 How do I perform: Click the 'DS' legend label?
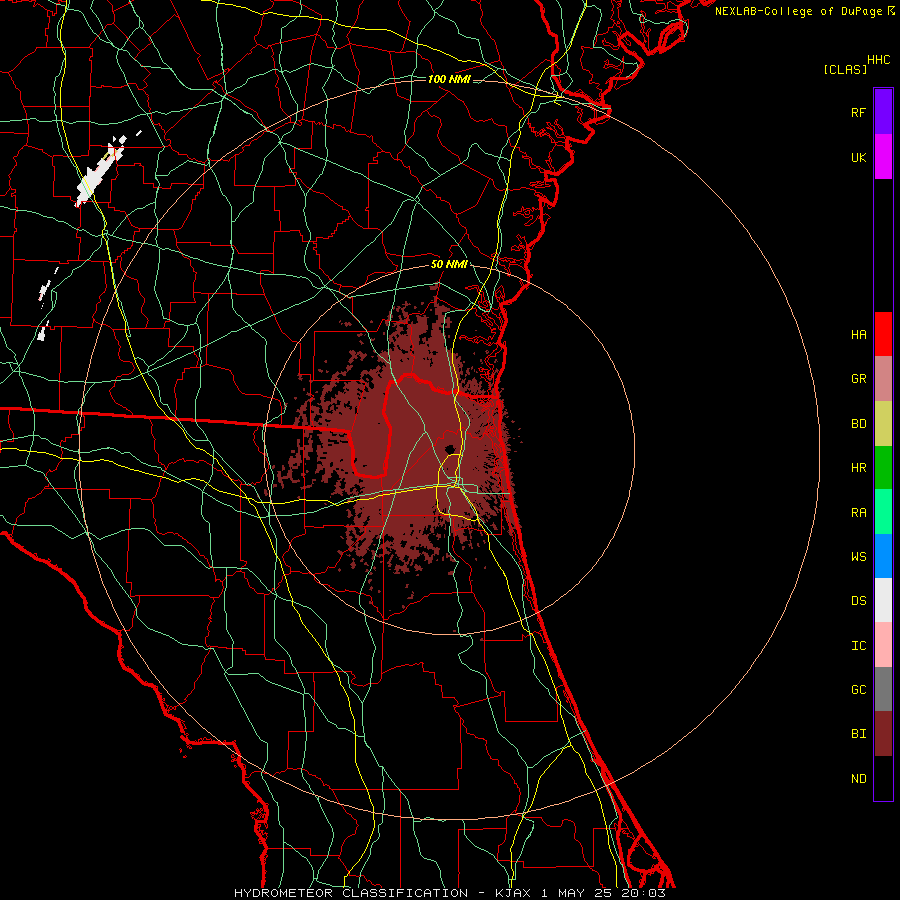858,601
